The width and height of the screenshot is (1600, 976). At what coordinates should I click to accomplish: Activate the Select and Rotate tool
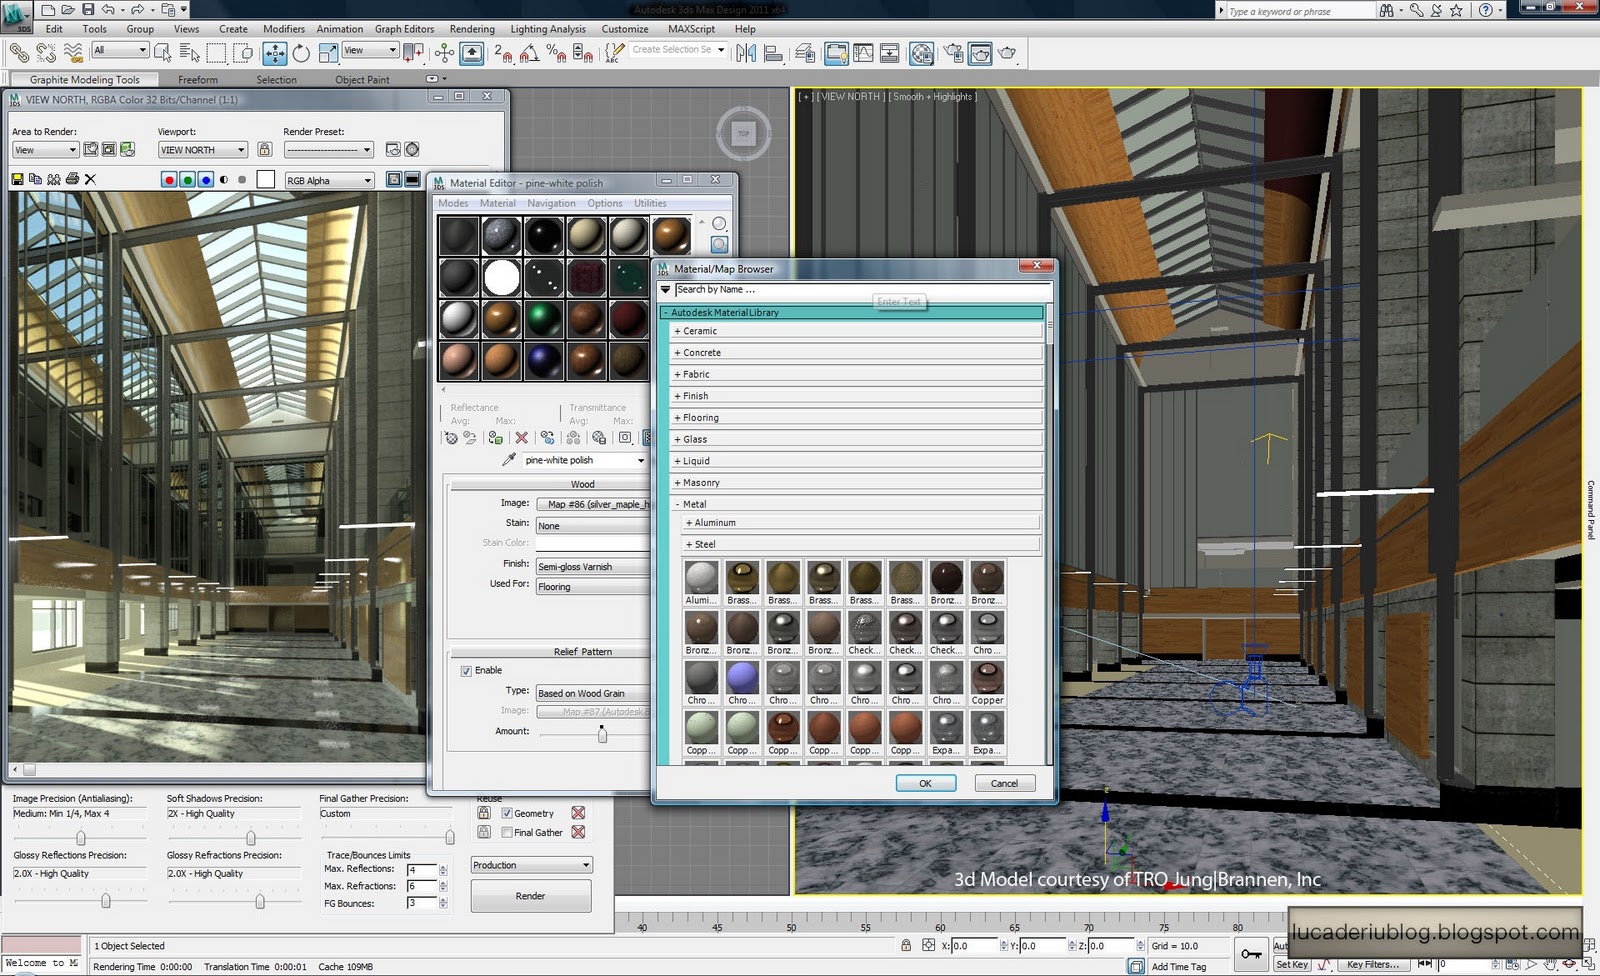click(300, 52)
